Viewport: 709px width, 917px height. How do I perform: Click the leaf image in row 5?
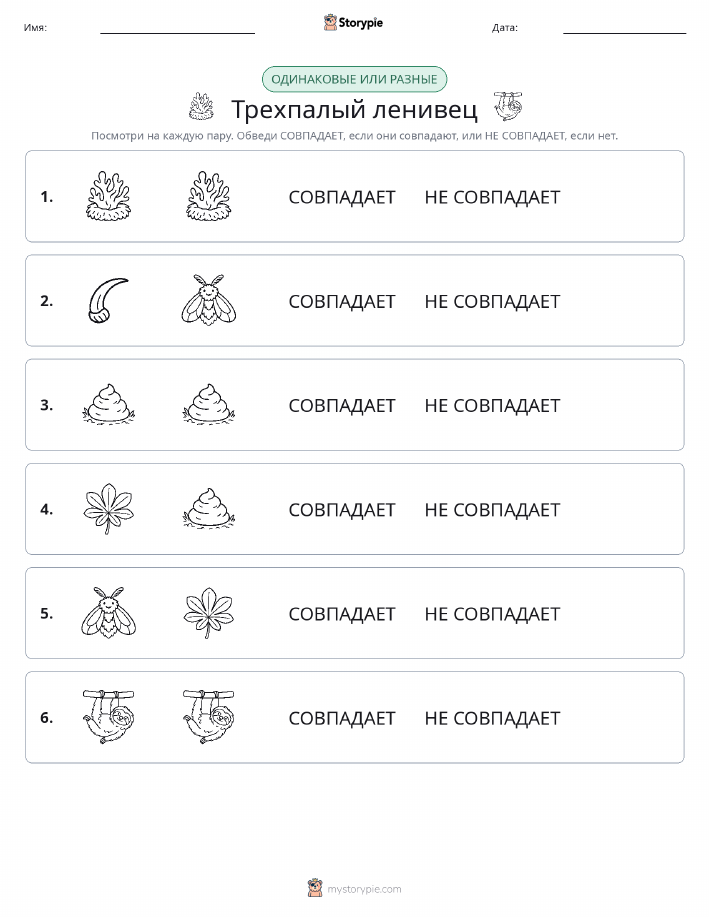pos(209,612)
